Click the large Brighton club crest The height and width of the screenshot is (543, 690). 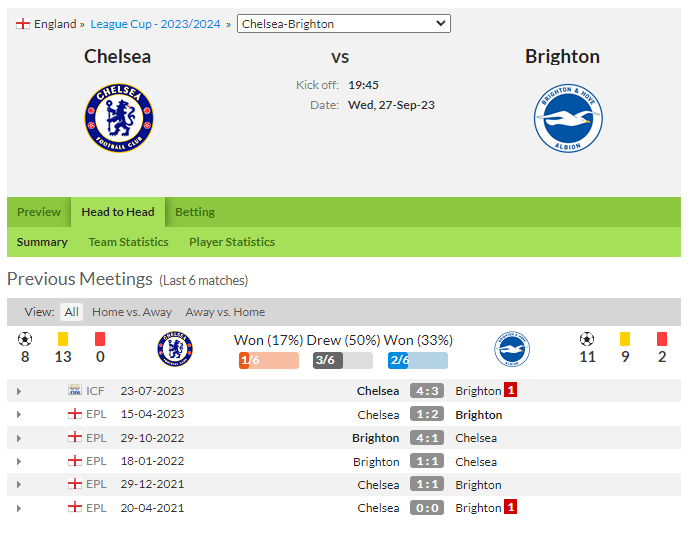pyautogui.click(x=568, y=118)
